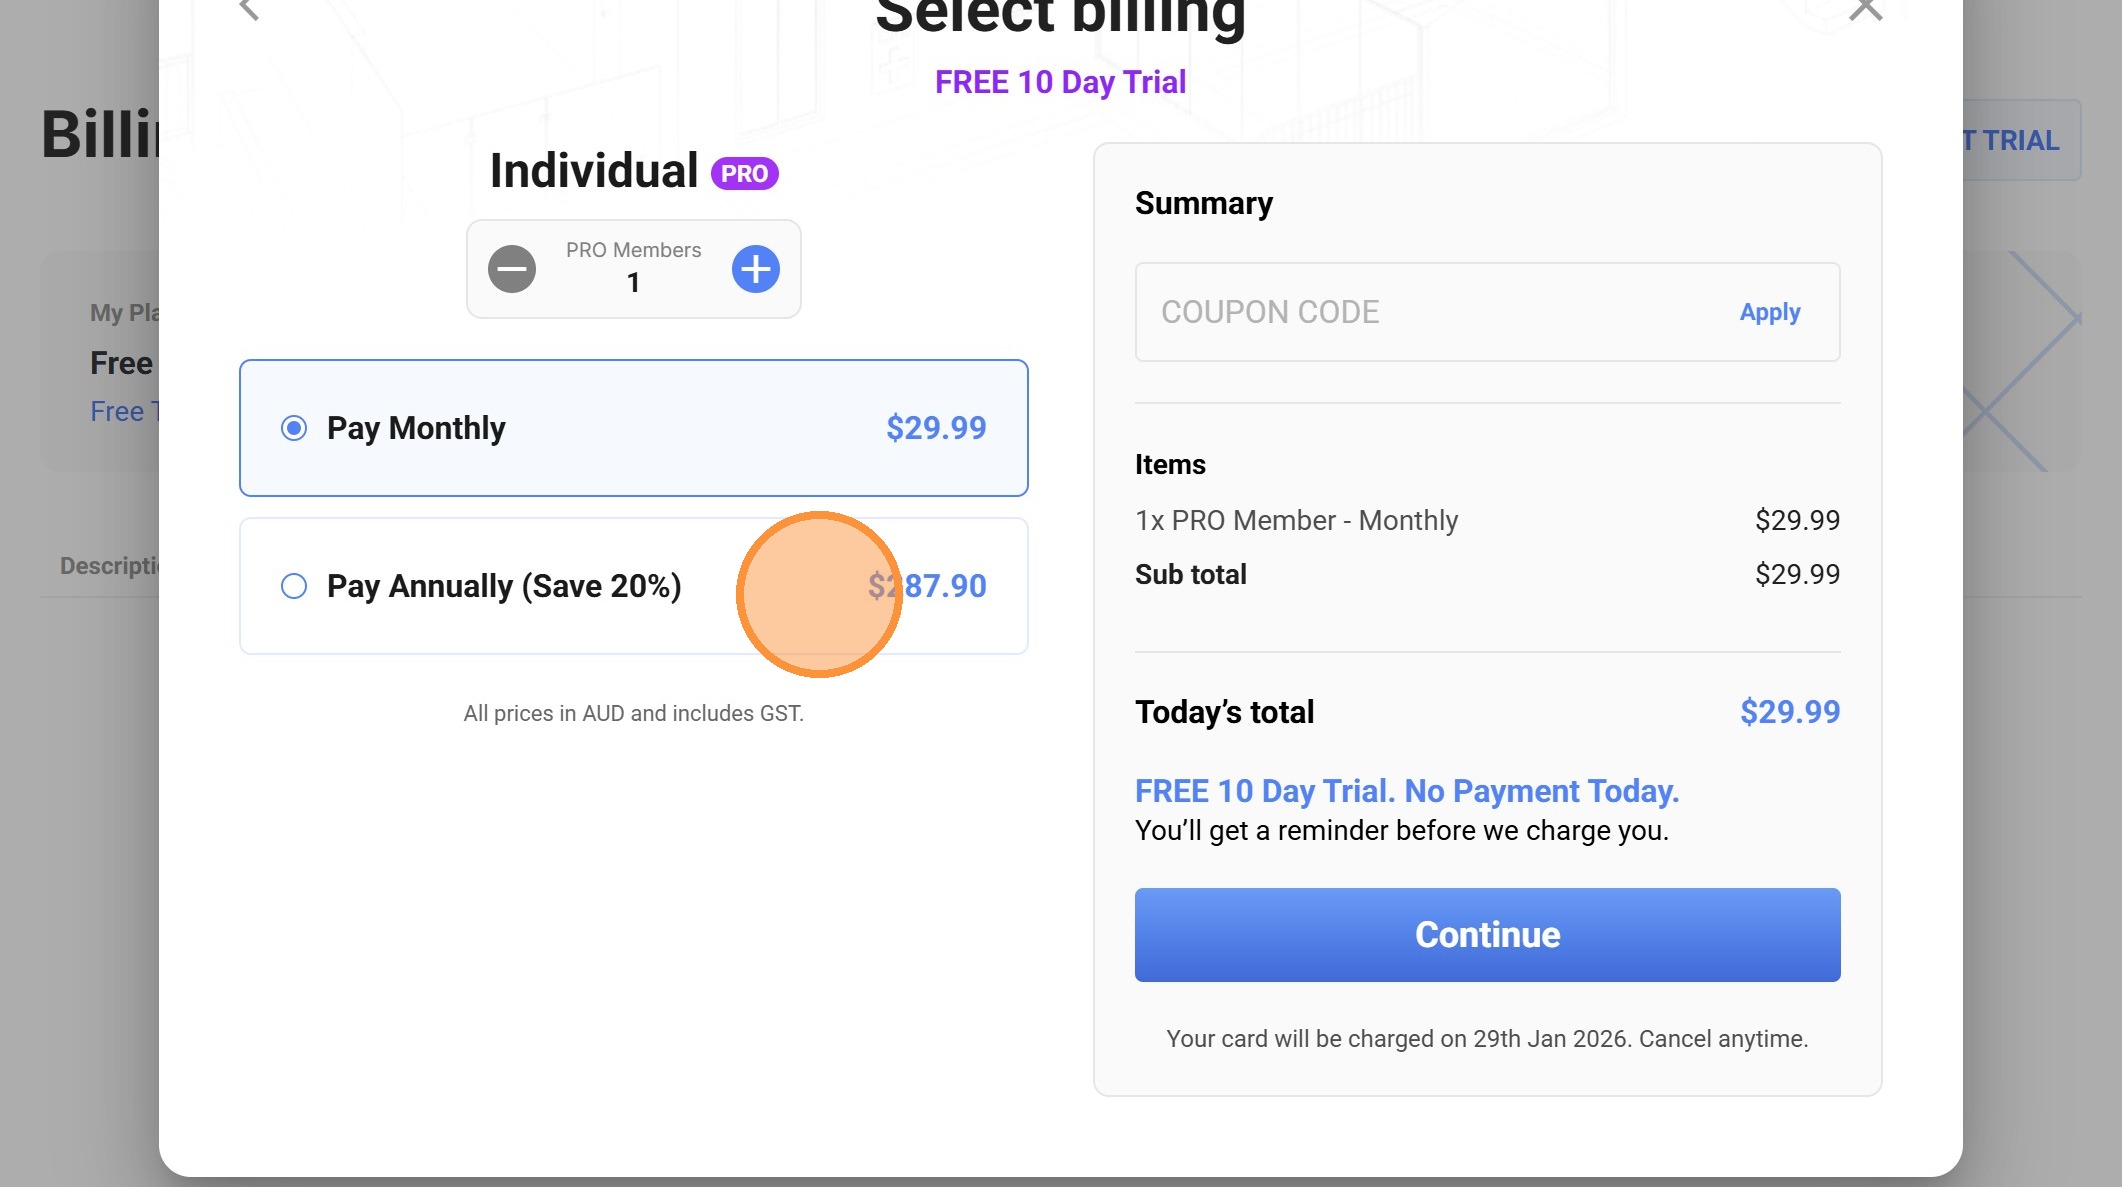Image resolution: width=2122 pixels, height=1187 pixels.
Task: Click the blue No Payment Today notice
Action: click(1406, 791)
